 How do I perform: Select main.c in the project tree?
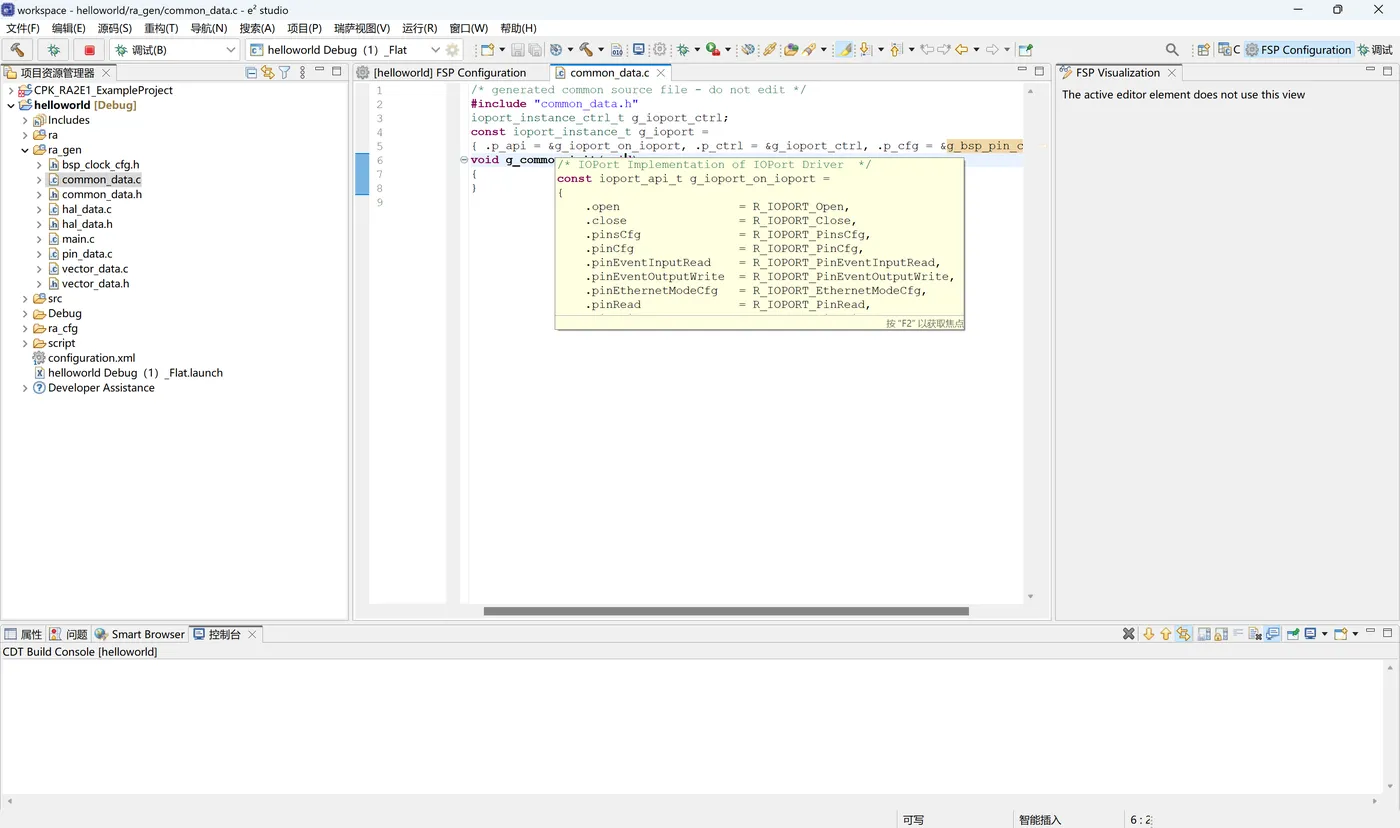point(78,239)
